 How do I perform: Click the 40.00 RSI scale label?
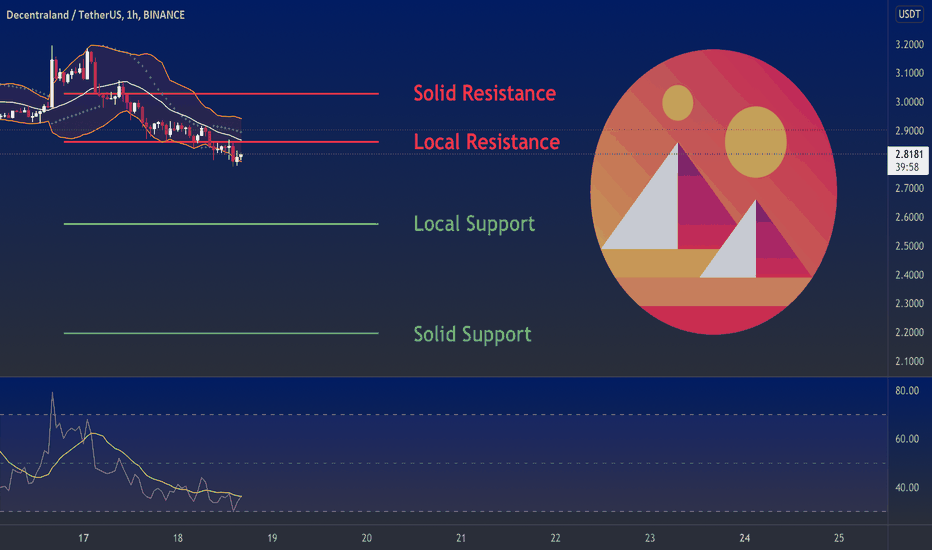tap(908, 488)
